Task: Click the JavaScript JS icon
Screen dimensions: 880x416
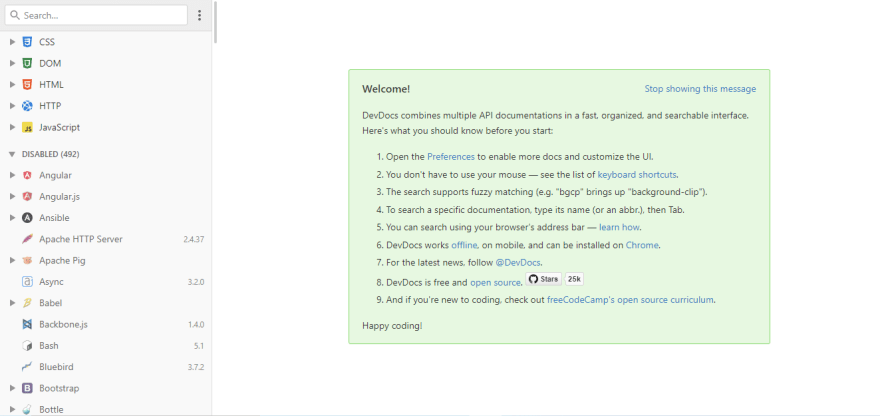Action: (27, 127)
